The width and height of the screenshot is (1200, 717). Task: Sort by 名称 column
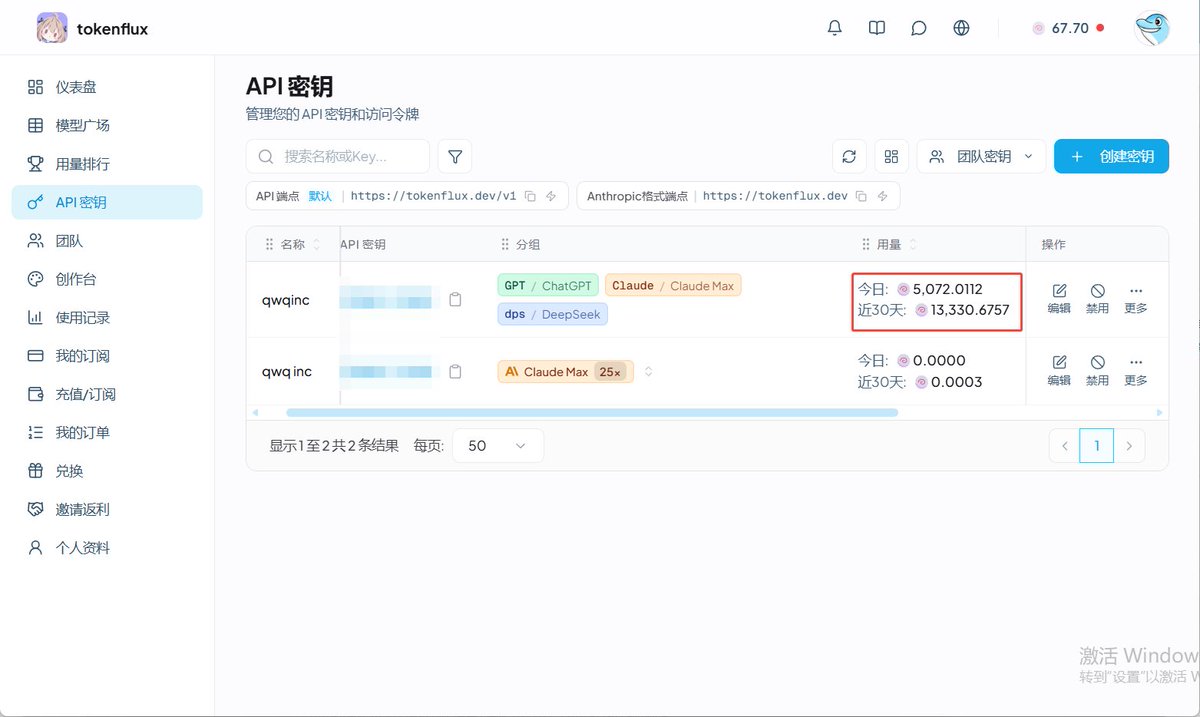(317, 244)
